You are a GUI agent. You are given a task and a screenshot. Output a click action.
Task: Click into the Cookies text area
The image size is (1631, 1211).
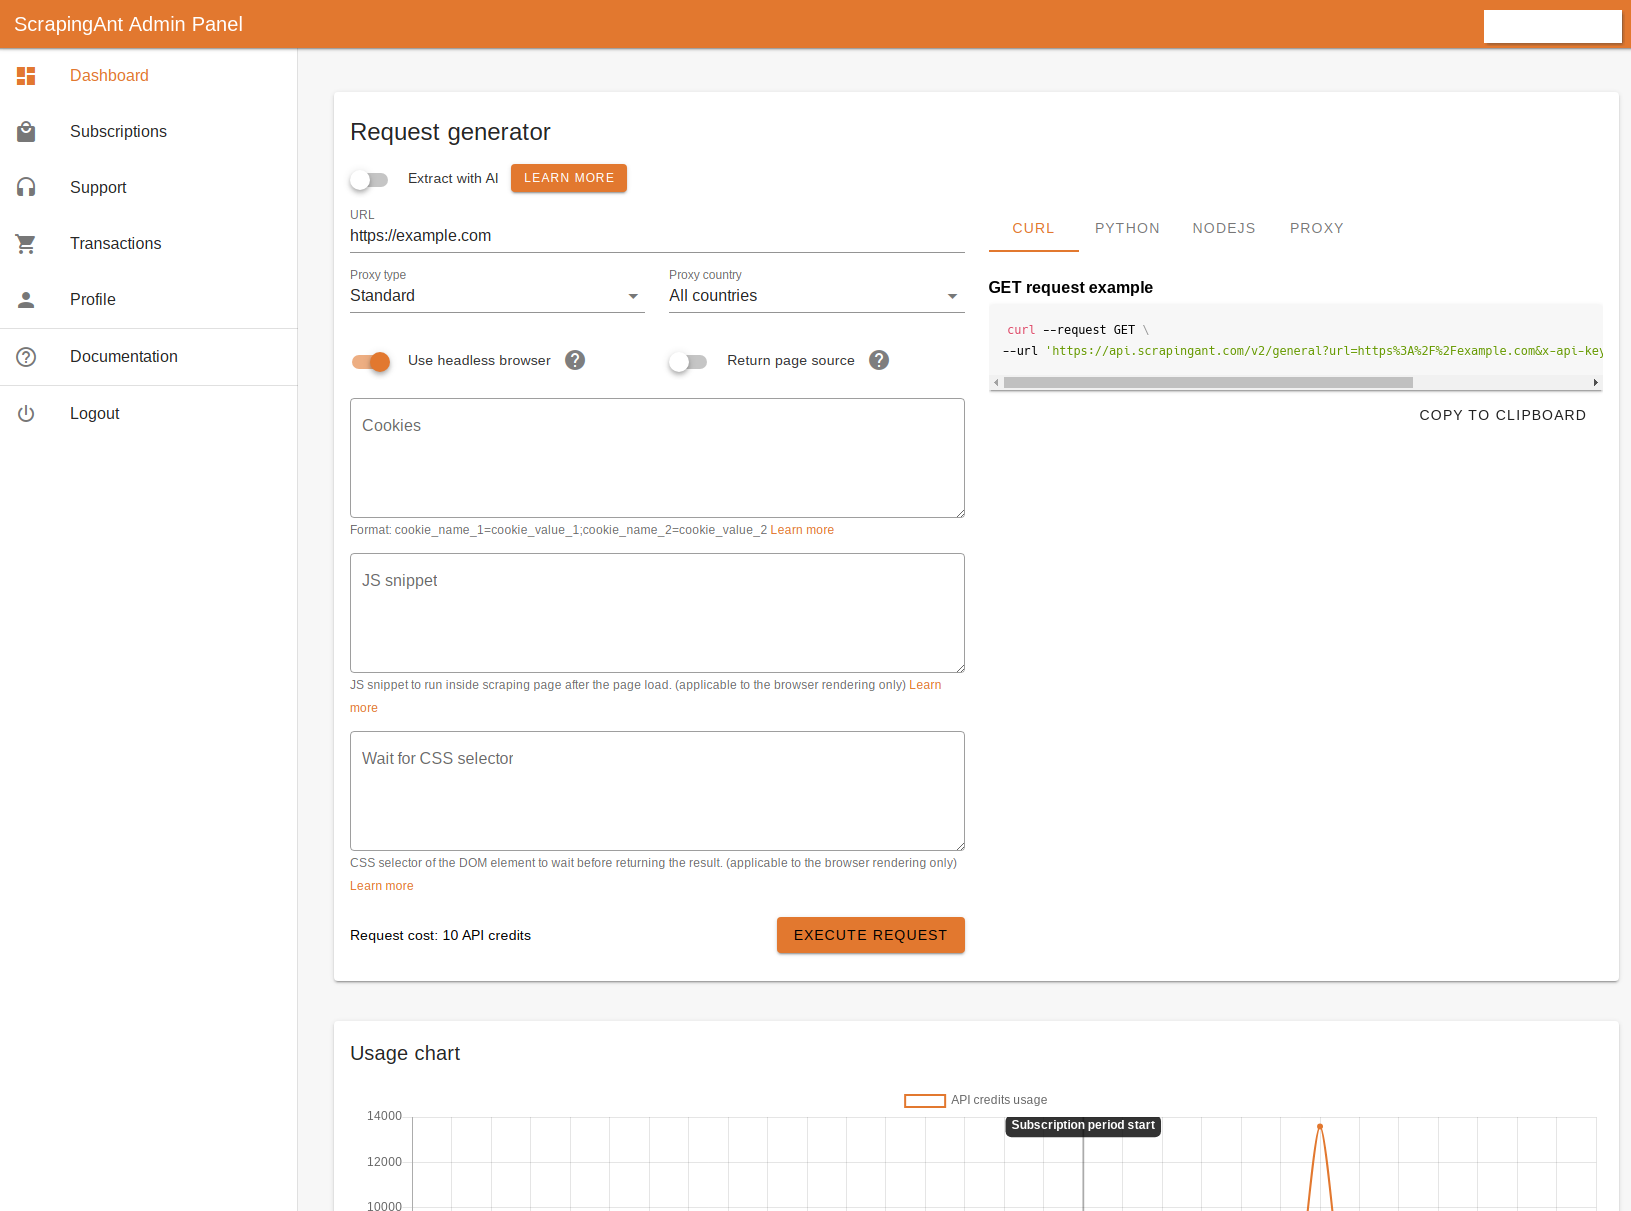pos(657,458)
